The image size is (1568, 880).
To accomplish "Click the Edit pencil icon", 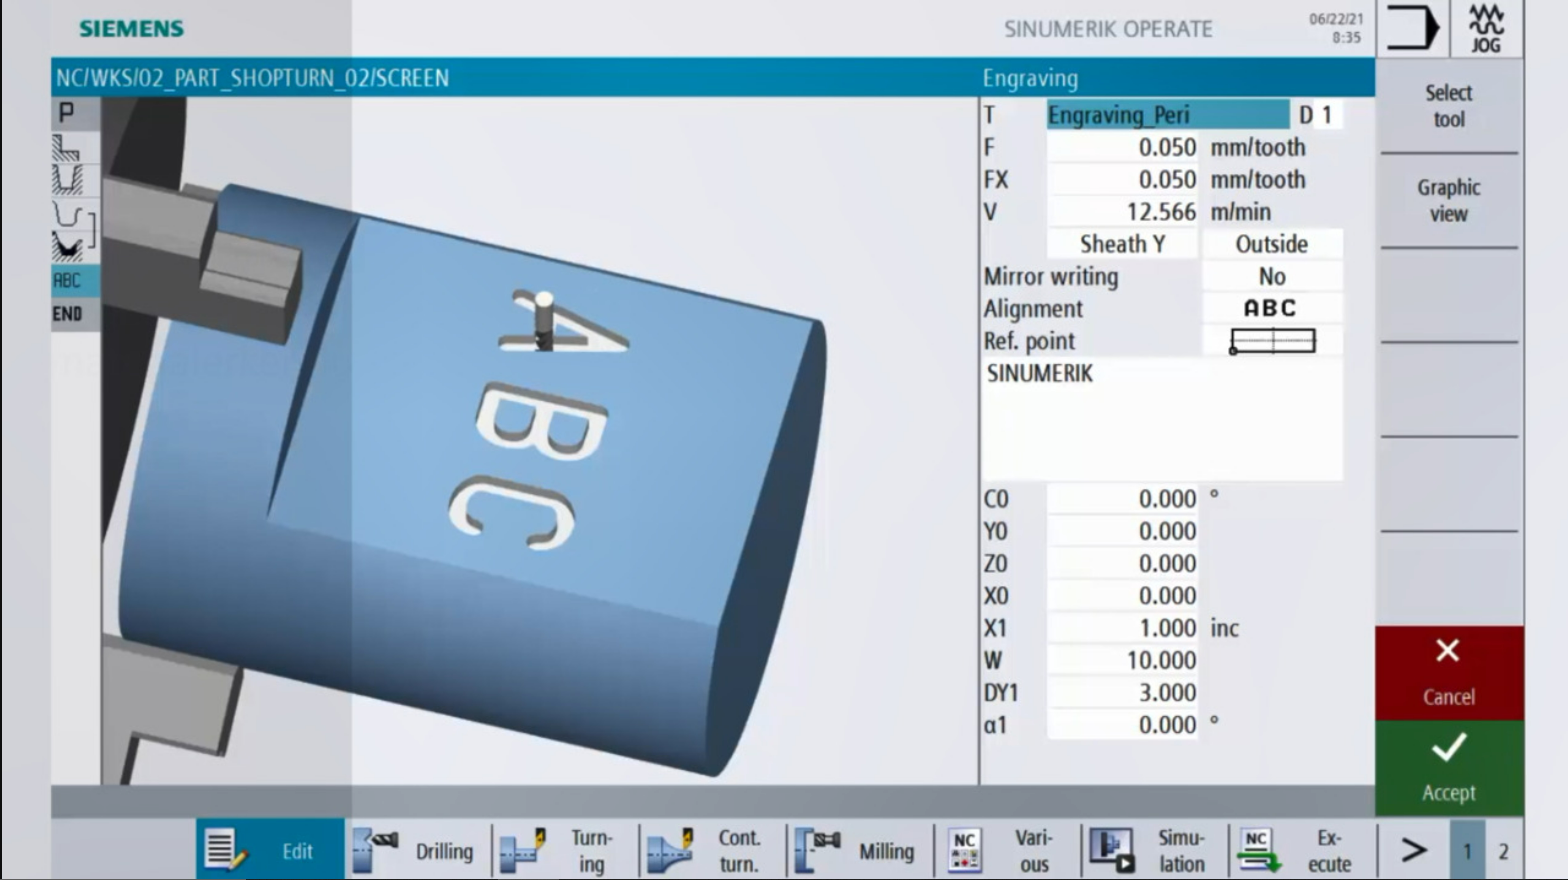I will [x=225, y=850].
